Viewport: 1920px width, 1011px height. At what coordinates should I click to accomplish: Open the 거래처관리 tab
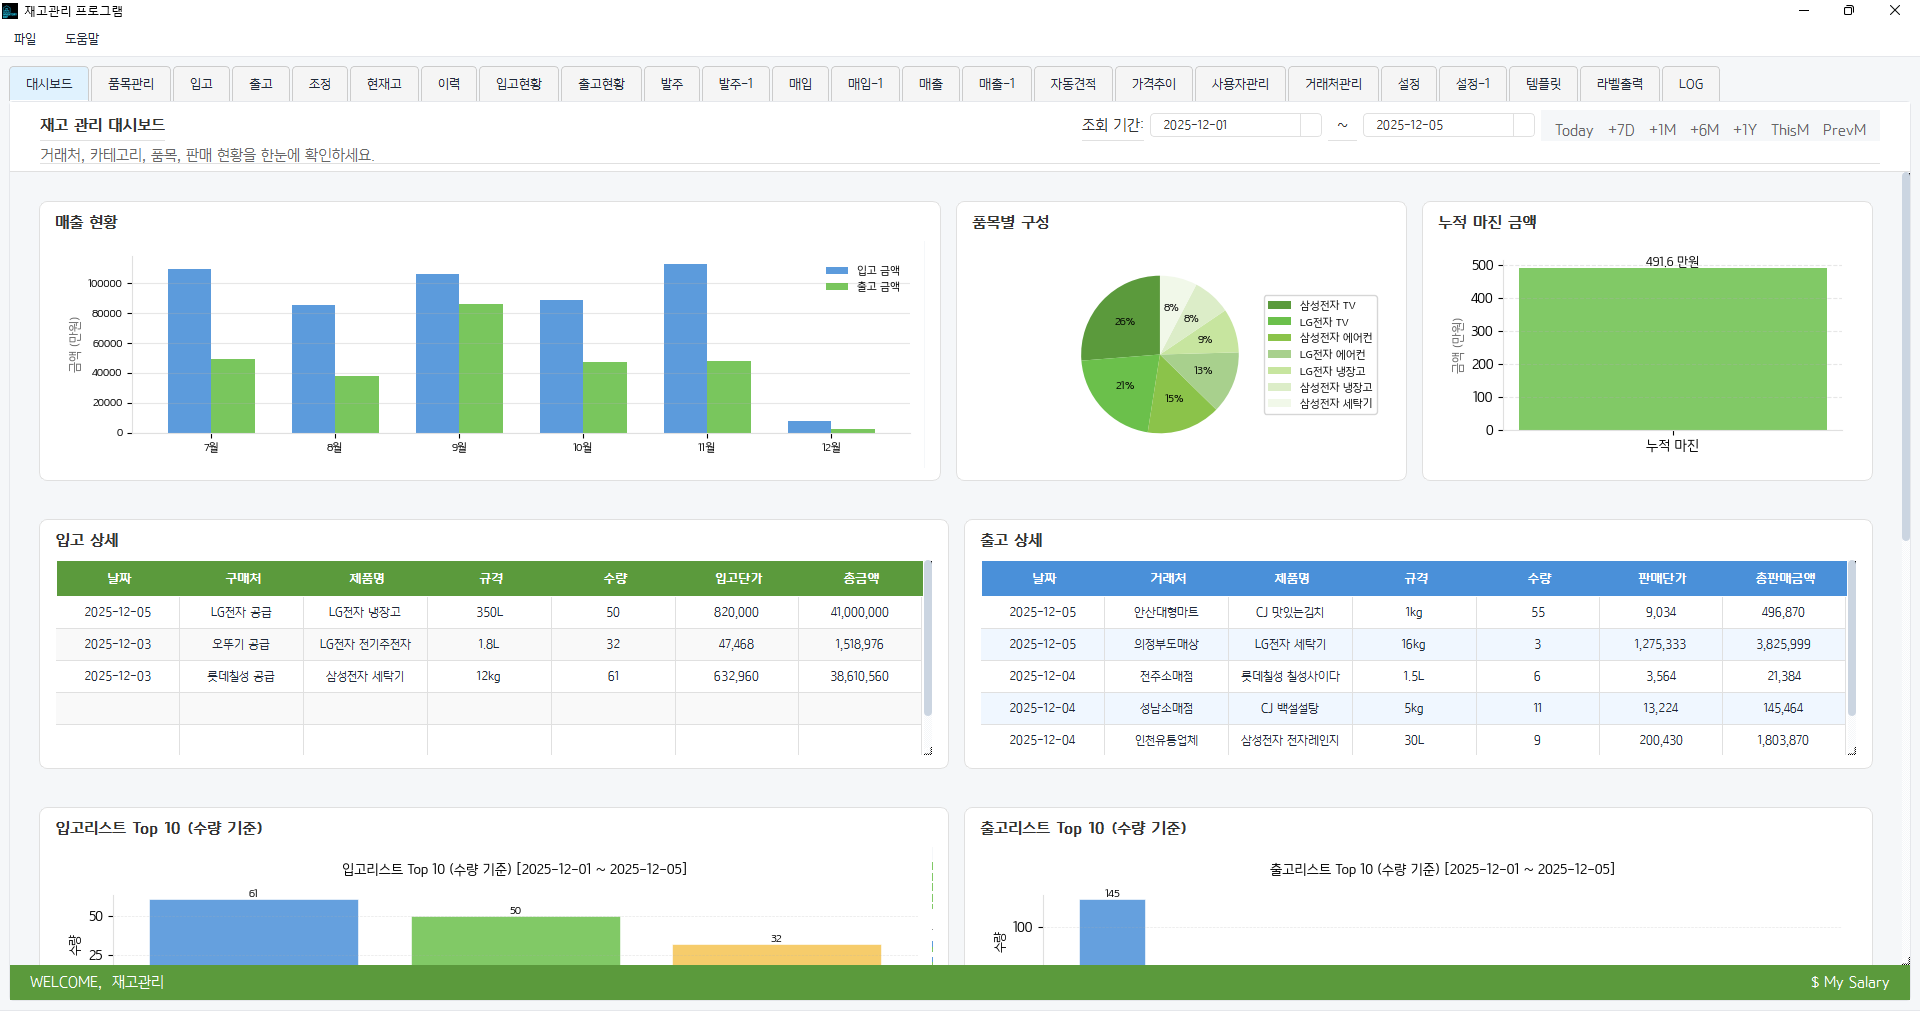tap(1333, 84)
